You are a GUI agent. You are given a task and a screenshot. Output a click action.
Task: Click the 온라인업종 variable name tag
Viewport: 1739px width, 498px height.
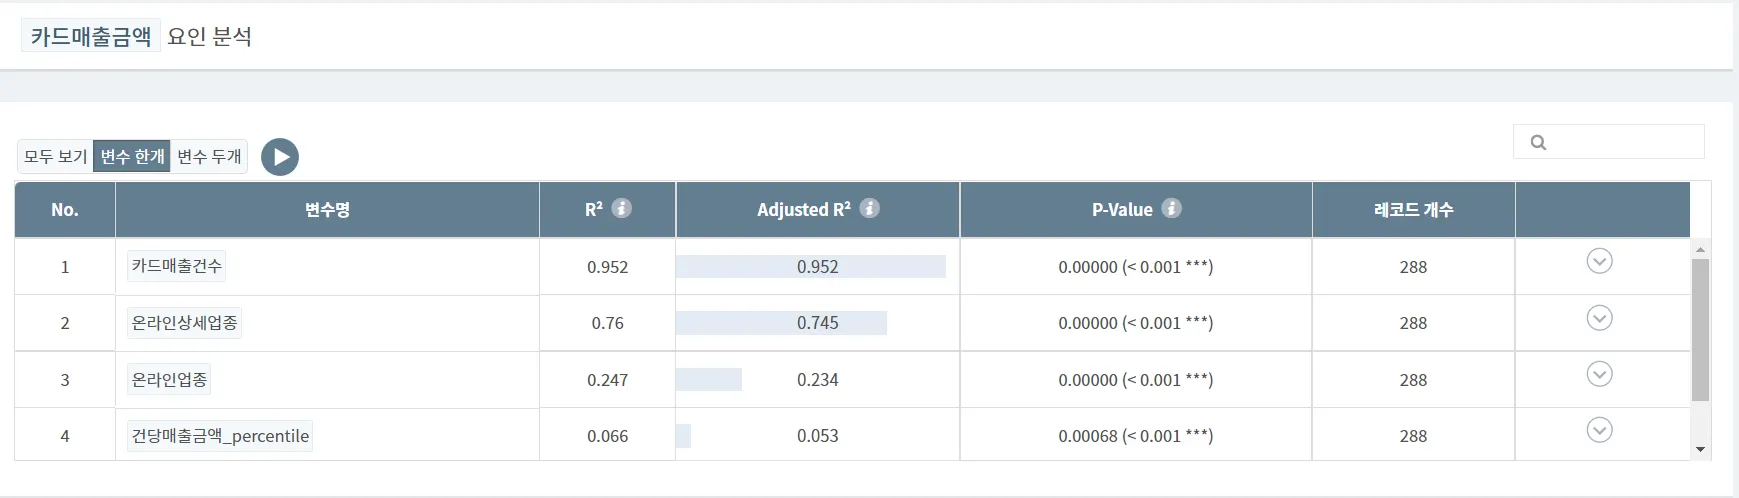(170, 380)
